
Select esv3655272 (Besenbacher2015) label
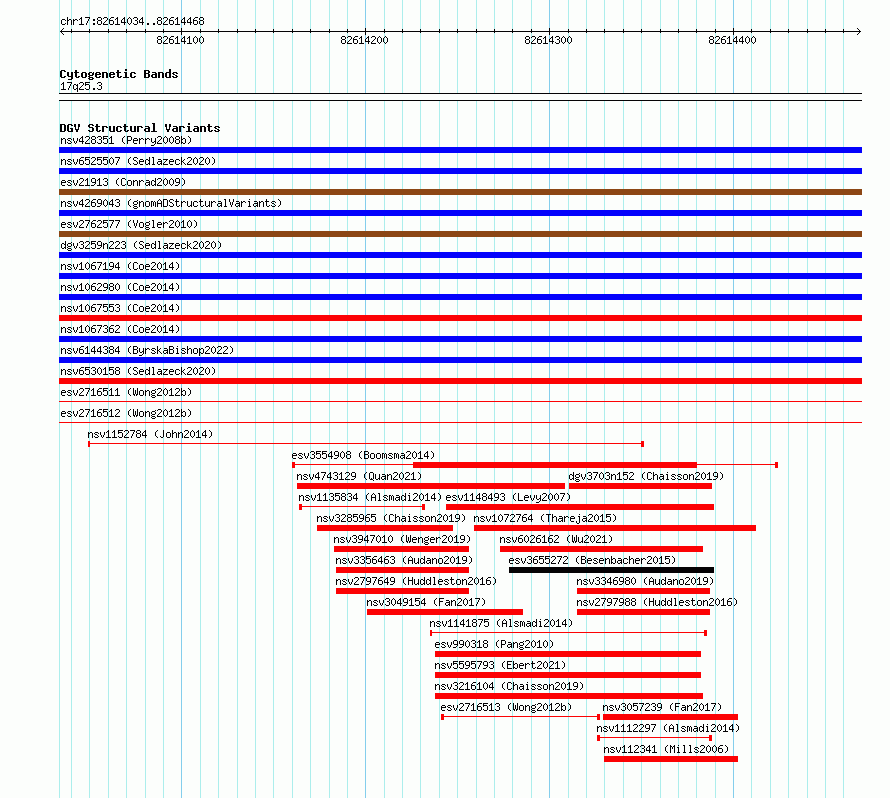click(x=592, y=560)
